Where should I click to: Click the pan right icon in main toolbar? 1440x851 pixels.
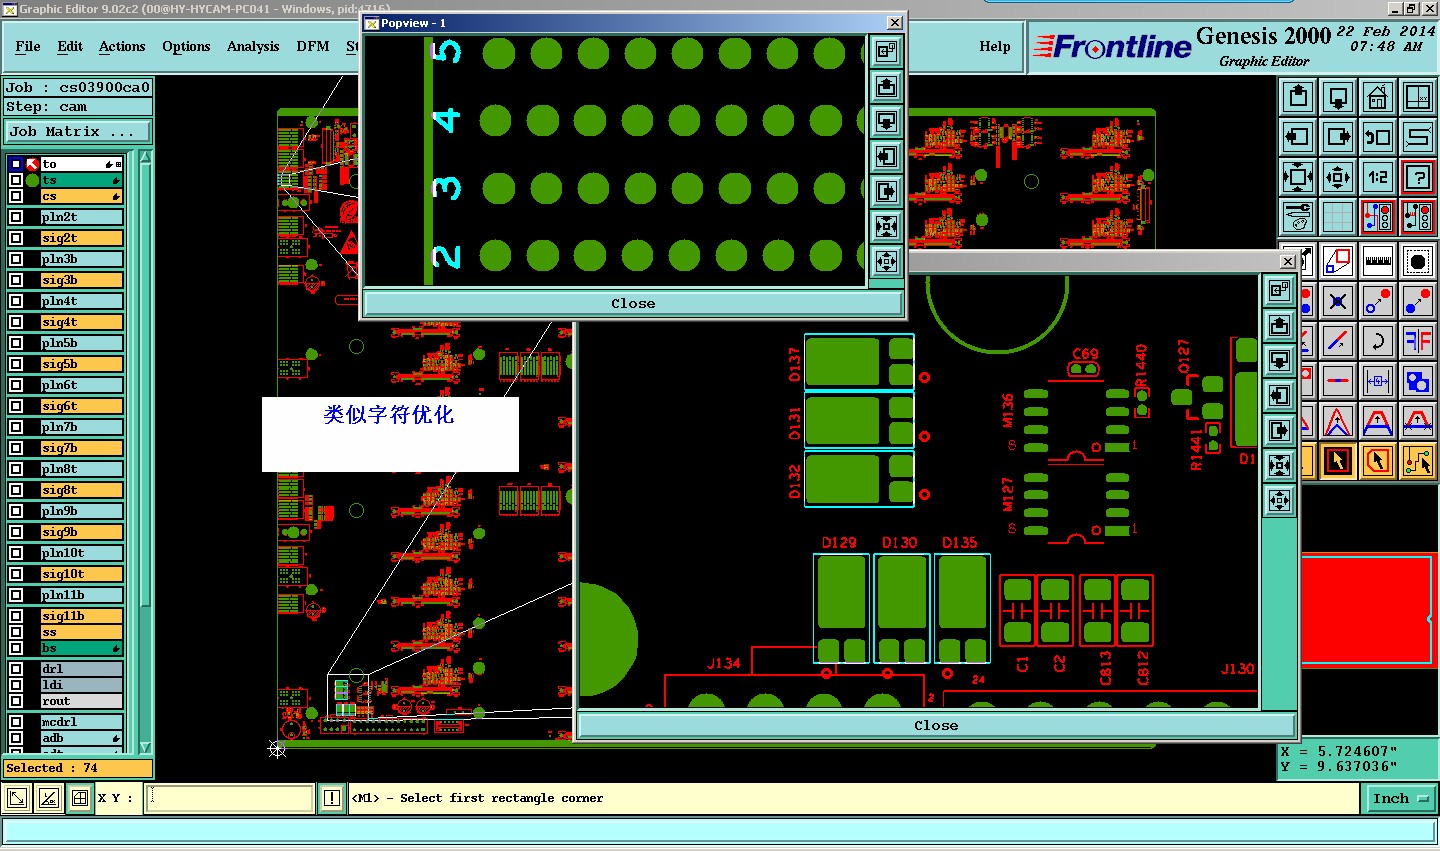[x=1338, y=137]
